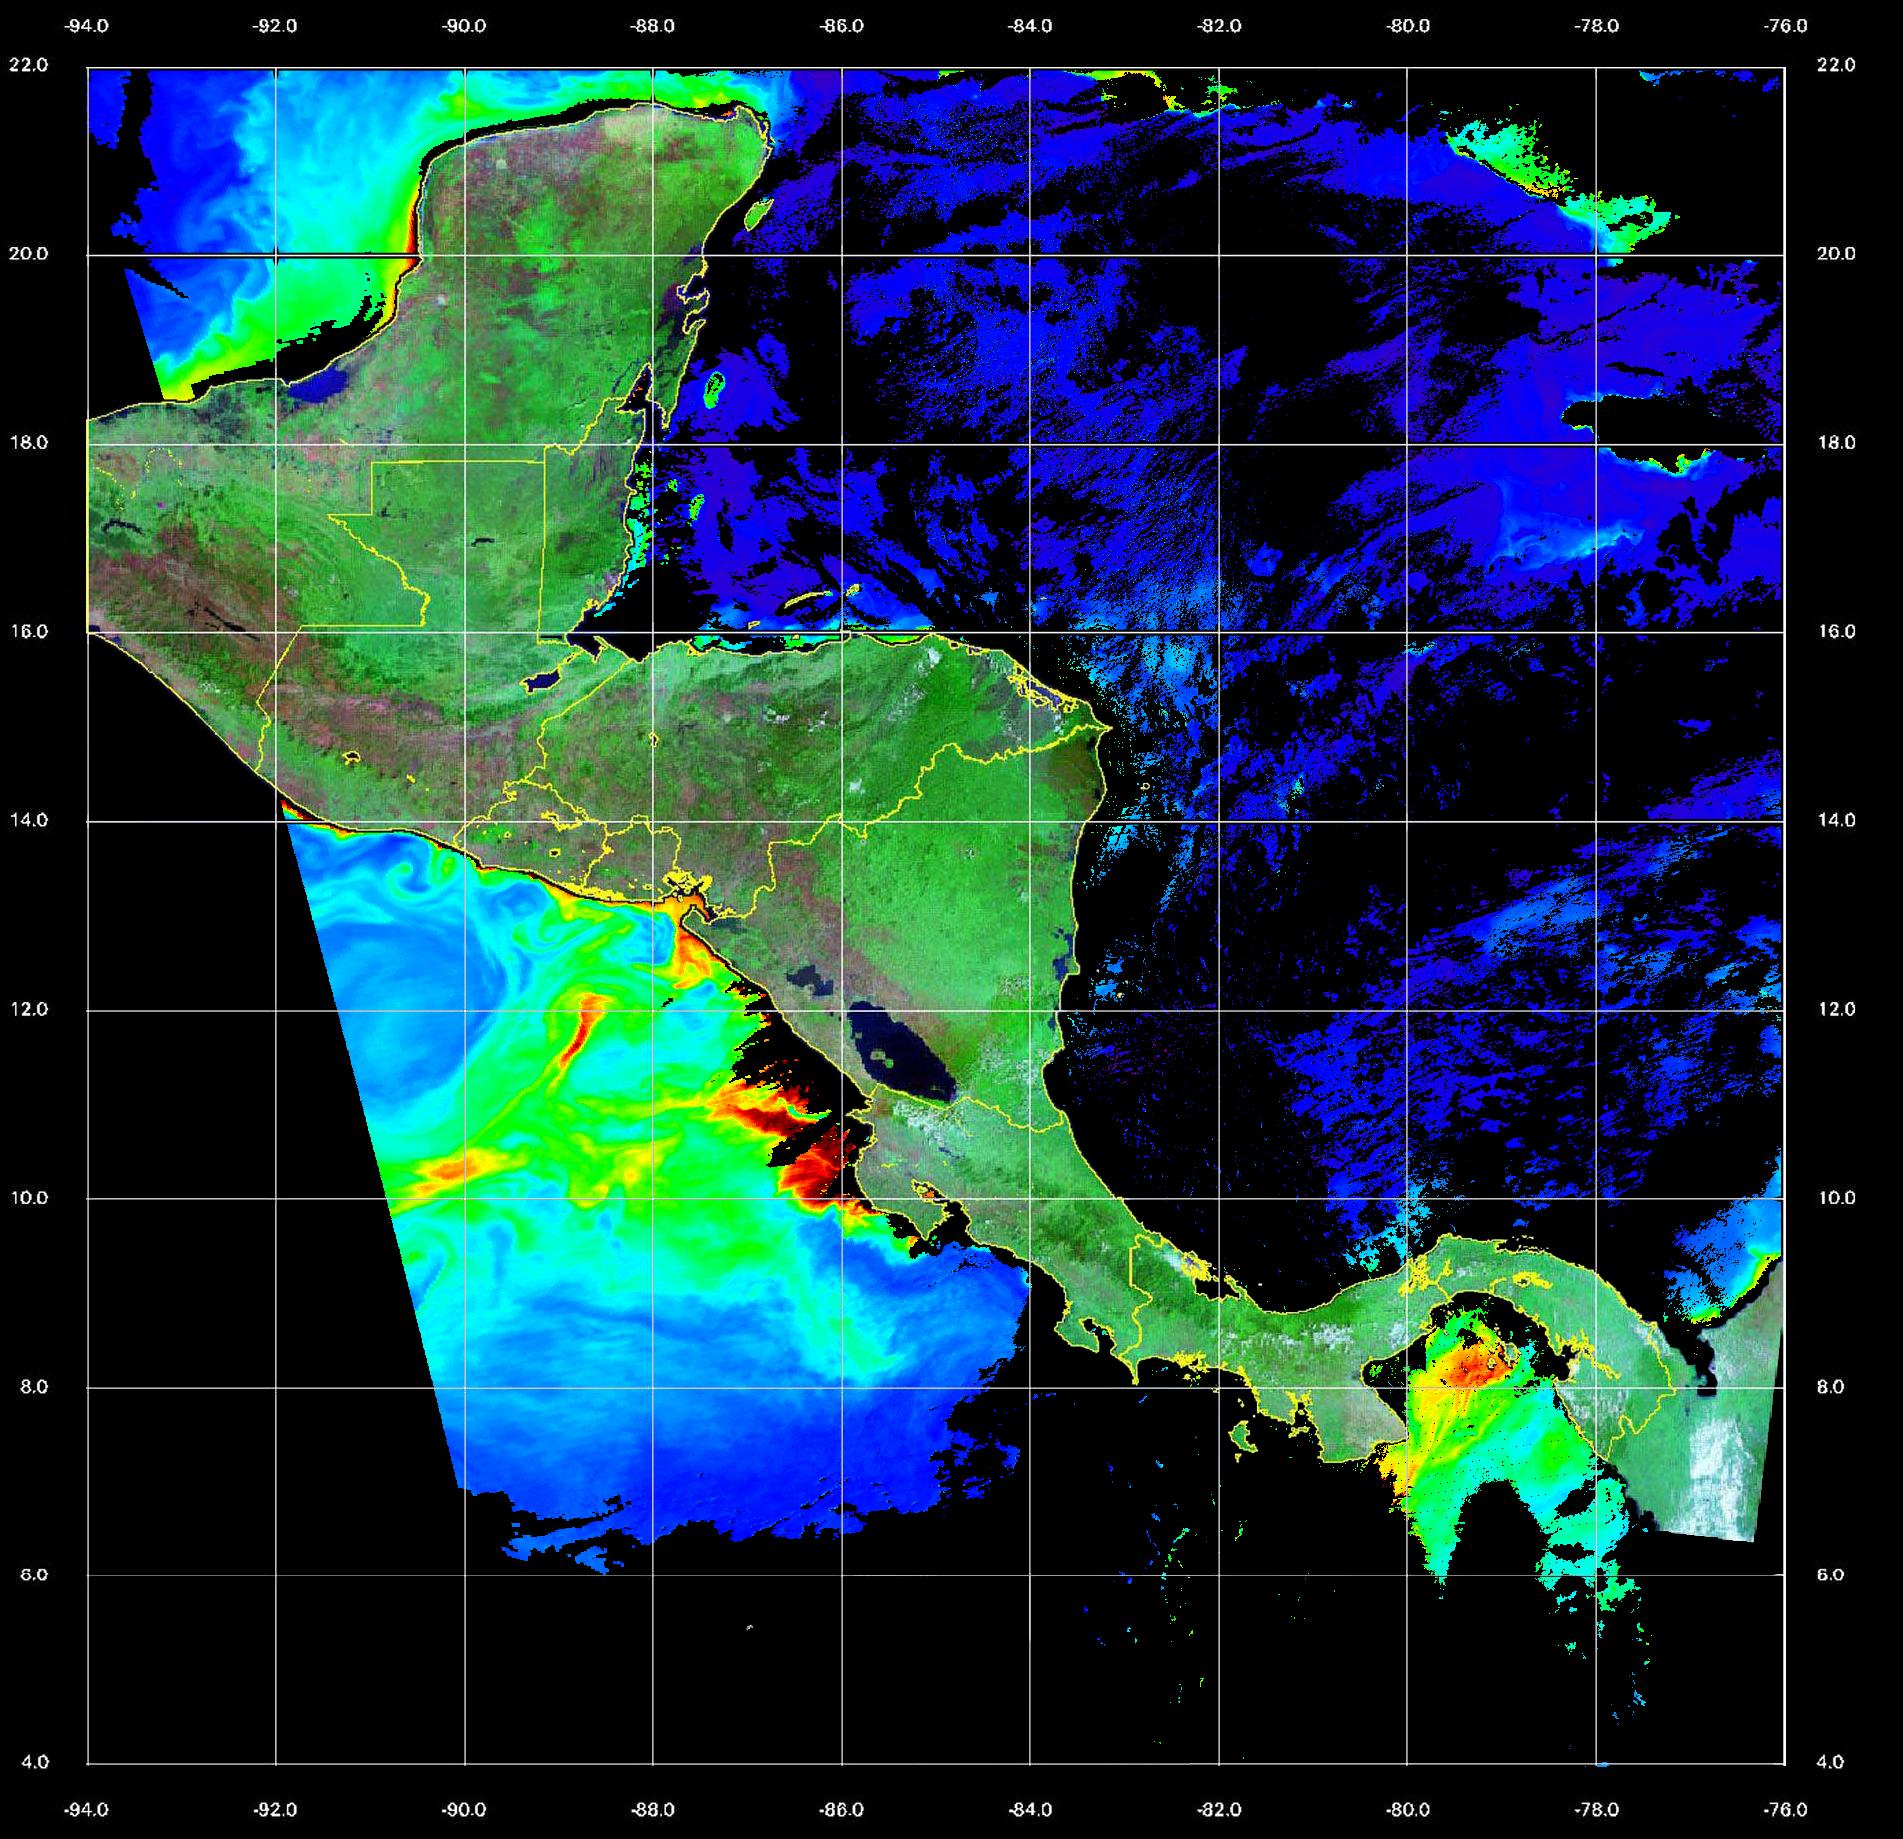Click the bottom axis label -76.0
The height and width of the screenshot is (1839, 1903).
click(x=1786, y=1810)
